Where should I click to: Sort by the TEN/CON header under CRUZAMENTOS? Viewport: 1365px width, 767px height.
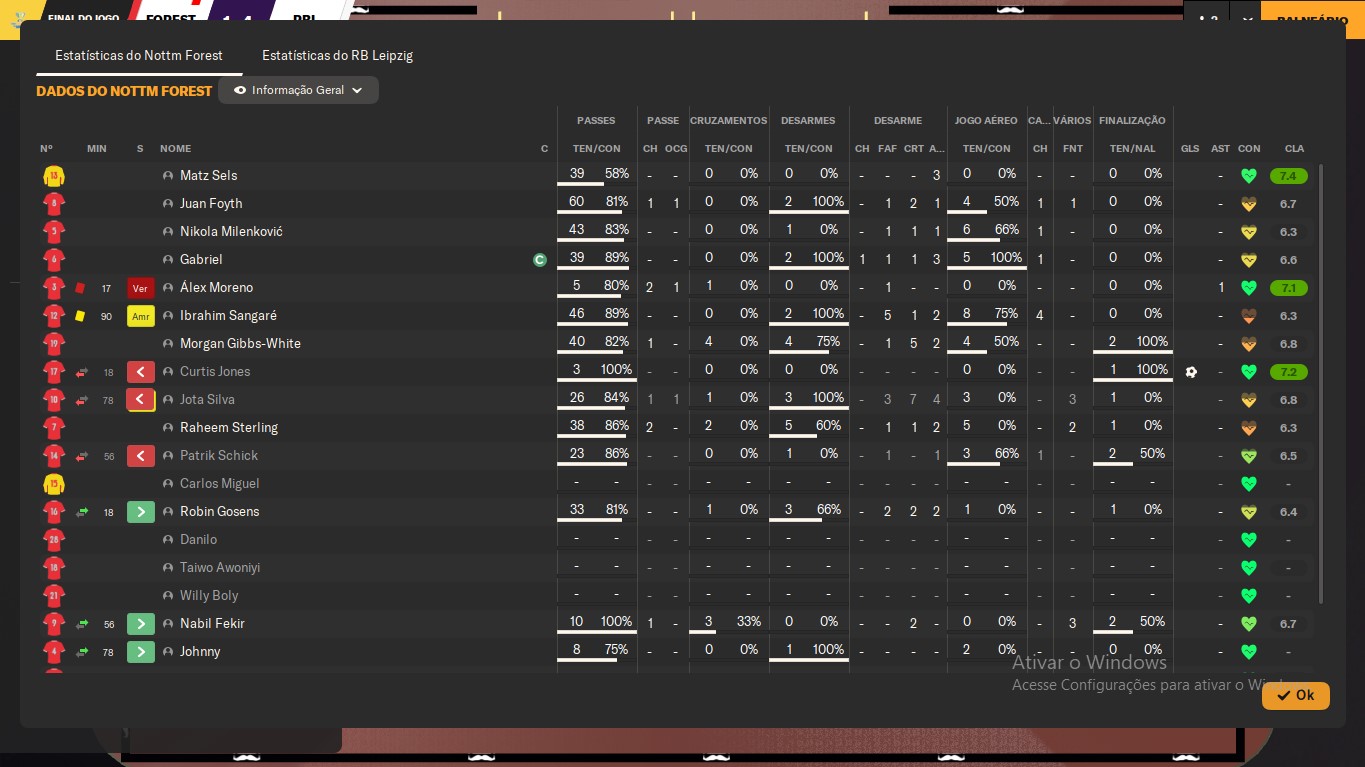pos(729,149)
